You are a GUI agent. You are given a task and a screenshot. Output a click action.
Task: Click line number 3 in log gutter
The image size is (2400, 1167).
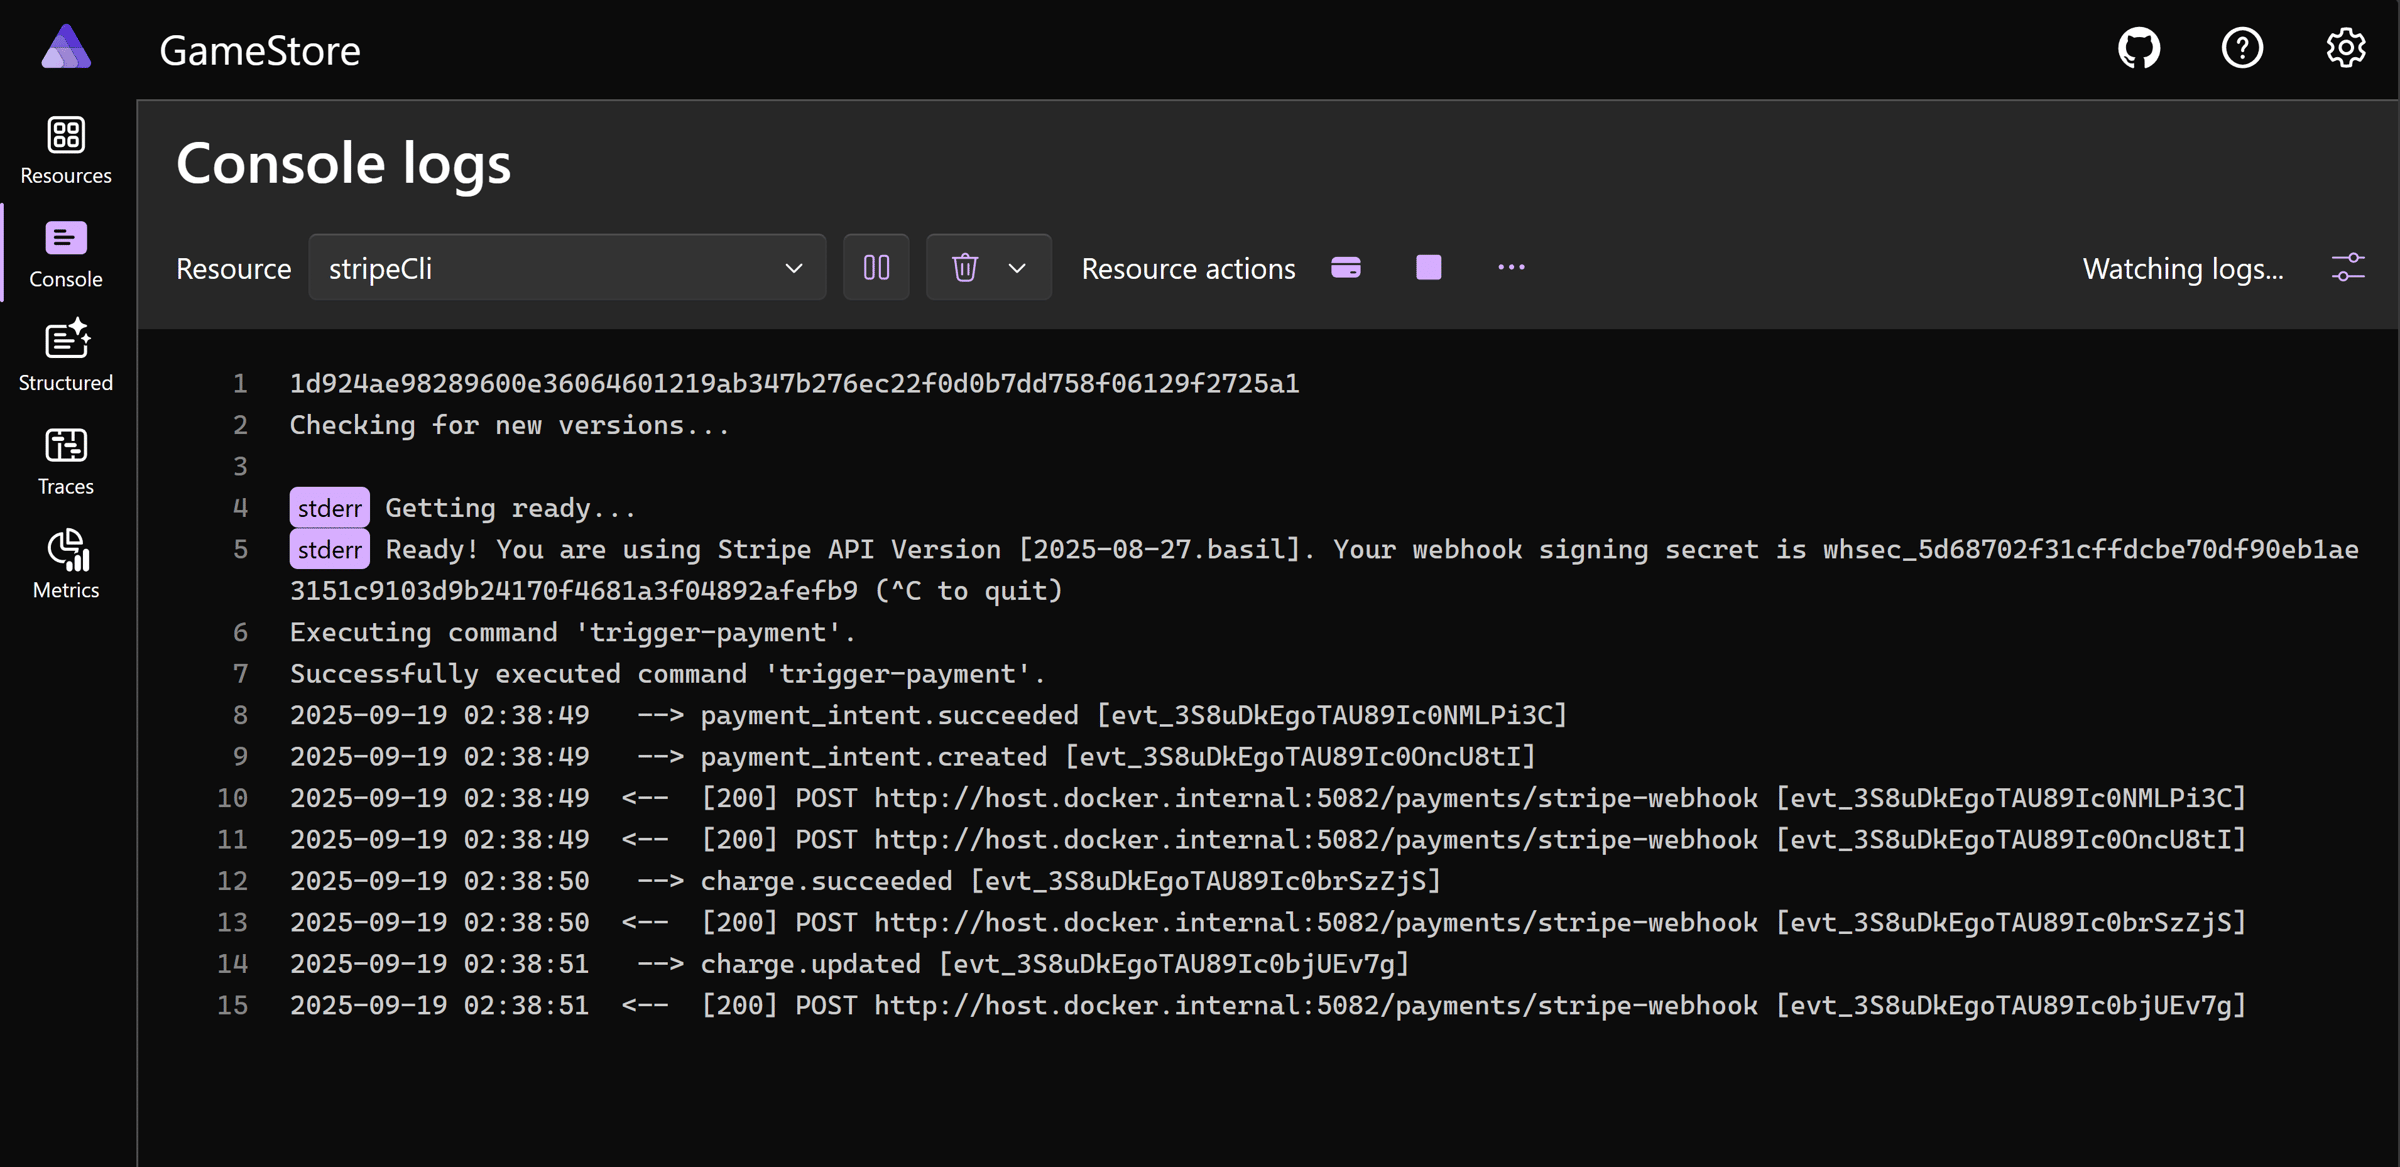pos(240,467)
